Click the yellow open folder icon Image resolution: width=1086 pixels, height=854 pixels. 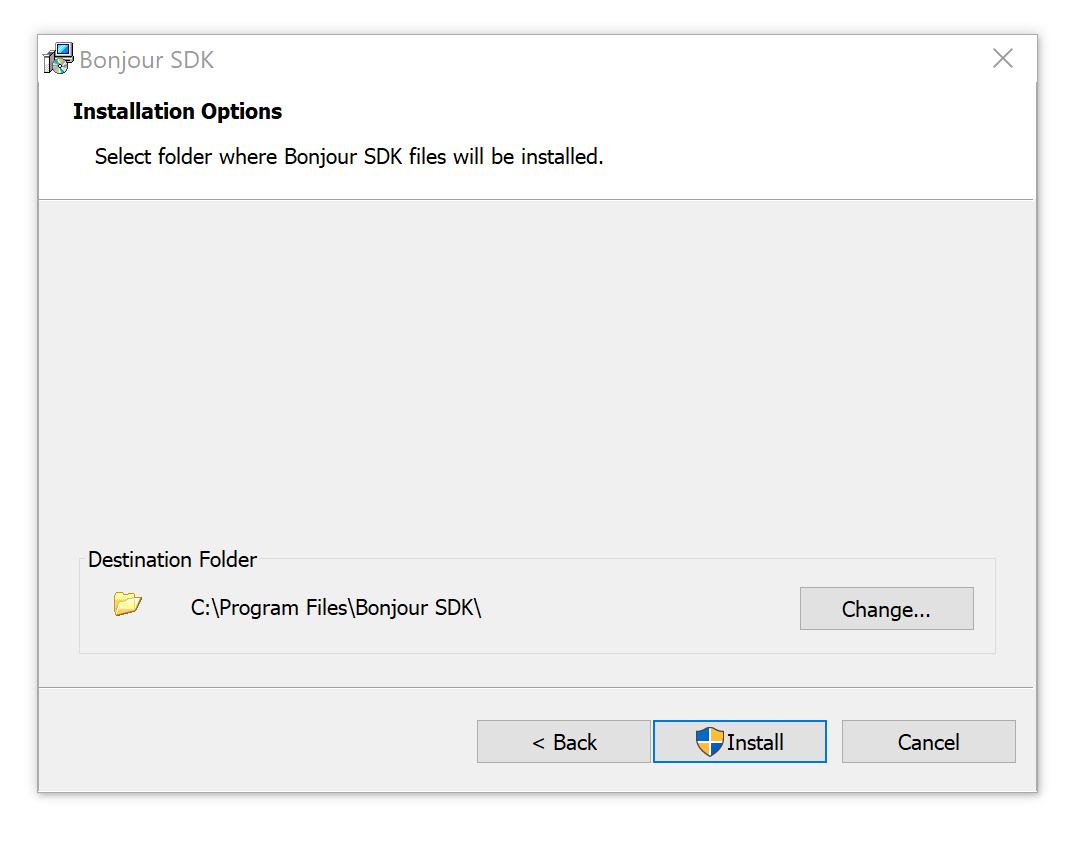point(127,604)
